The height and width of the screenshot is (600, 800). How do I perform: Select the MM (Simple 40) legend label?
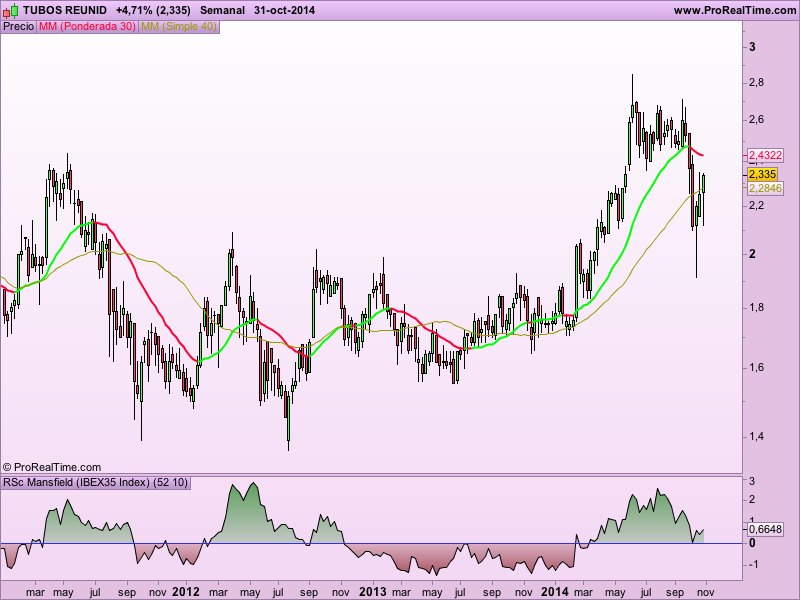pyautogui.click(x=179, y=27)
